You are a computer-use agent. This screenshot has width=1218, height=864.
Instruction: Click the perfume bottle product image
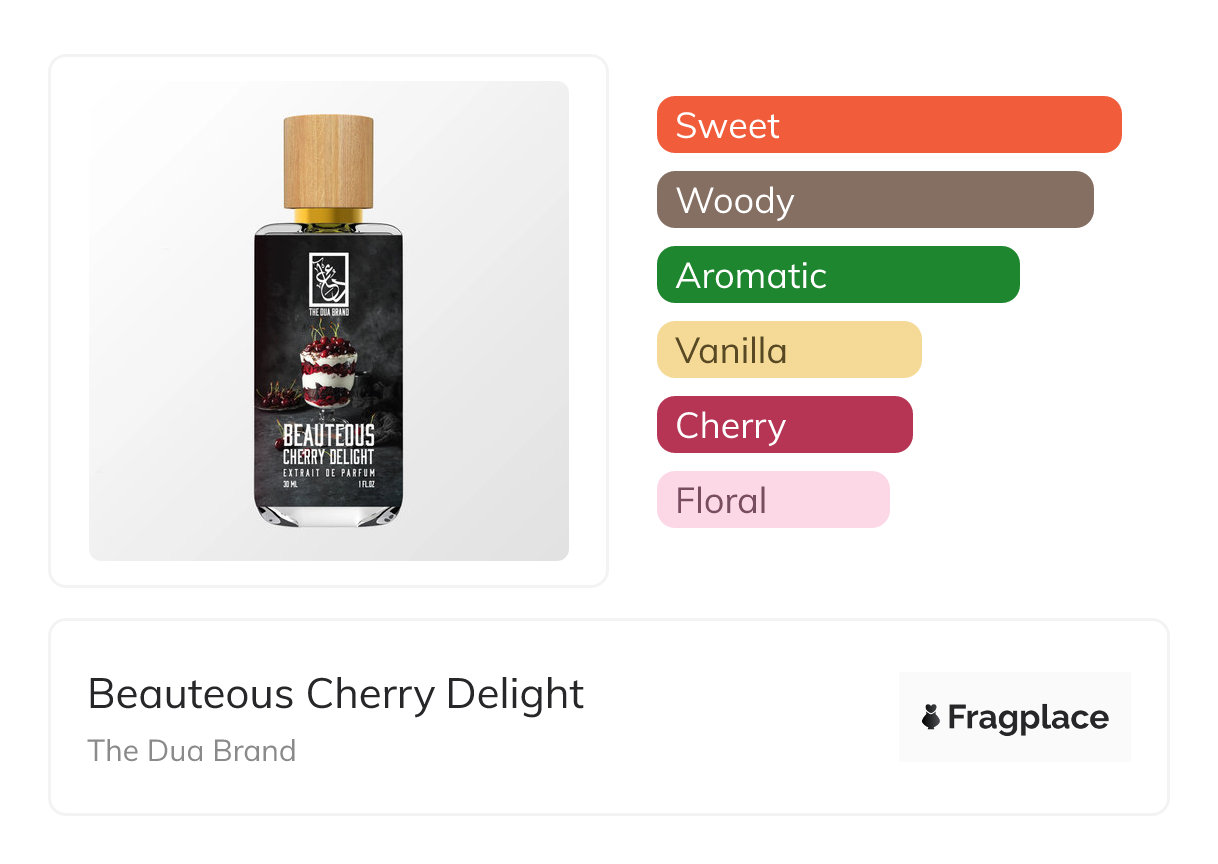(x=329, y=321)
